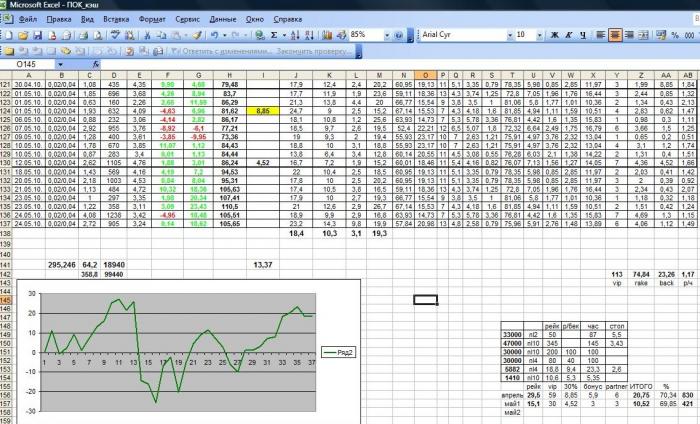
Task: Align cell text to the right
Action: click(629, 35)
